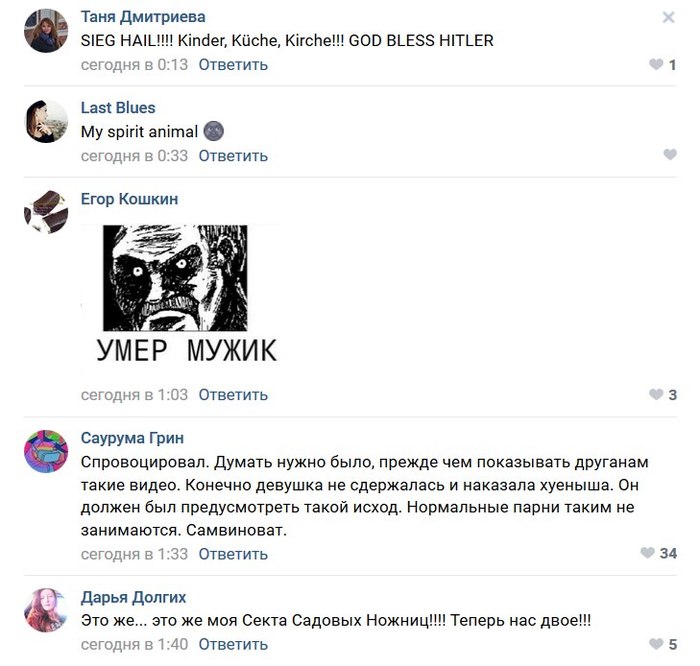Click the Last Blues name link
Viewport: 700px width, 666px height.
[x=118, y=108]
